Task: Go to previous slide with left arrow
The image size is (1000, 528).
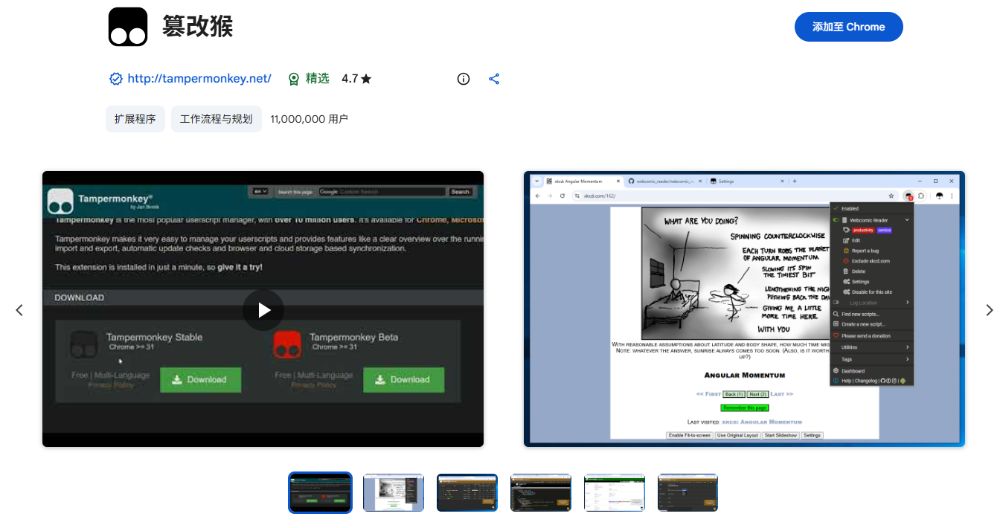Action: 19,310
